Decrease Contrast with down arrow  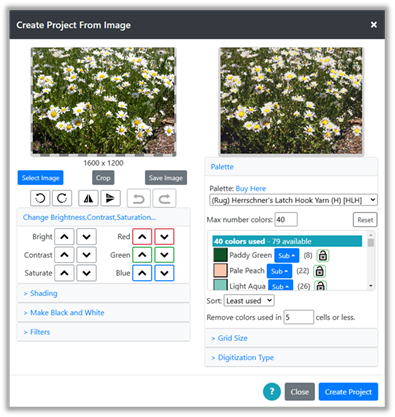pyautogui.click(x=87, y=255)
